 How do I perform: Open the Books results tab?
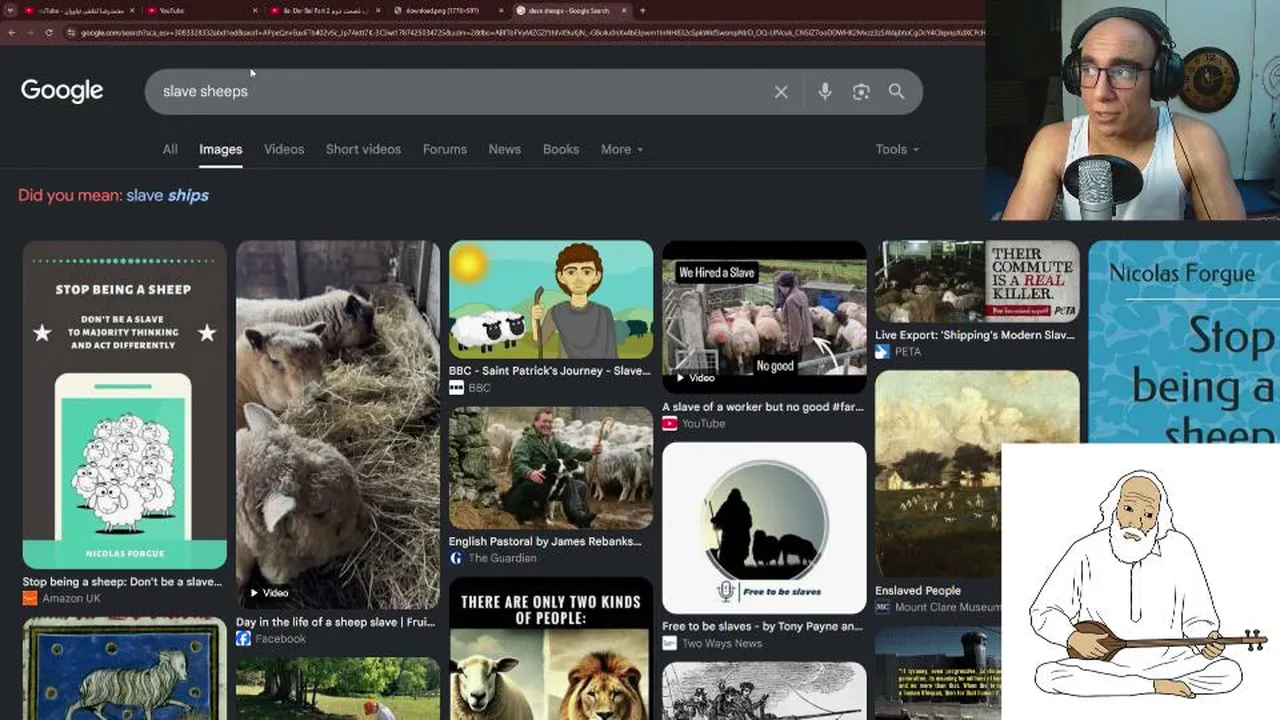tap(561, 149)
